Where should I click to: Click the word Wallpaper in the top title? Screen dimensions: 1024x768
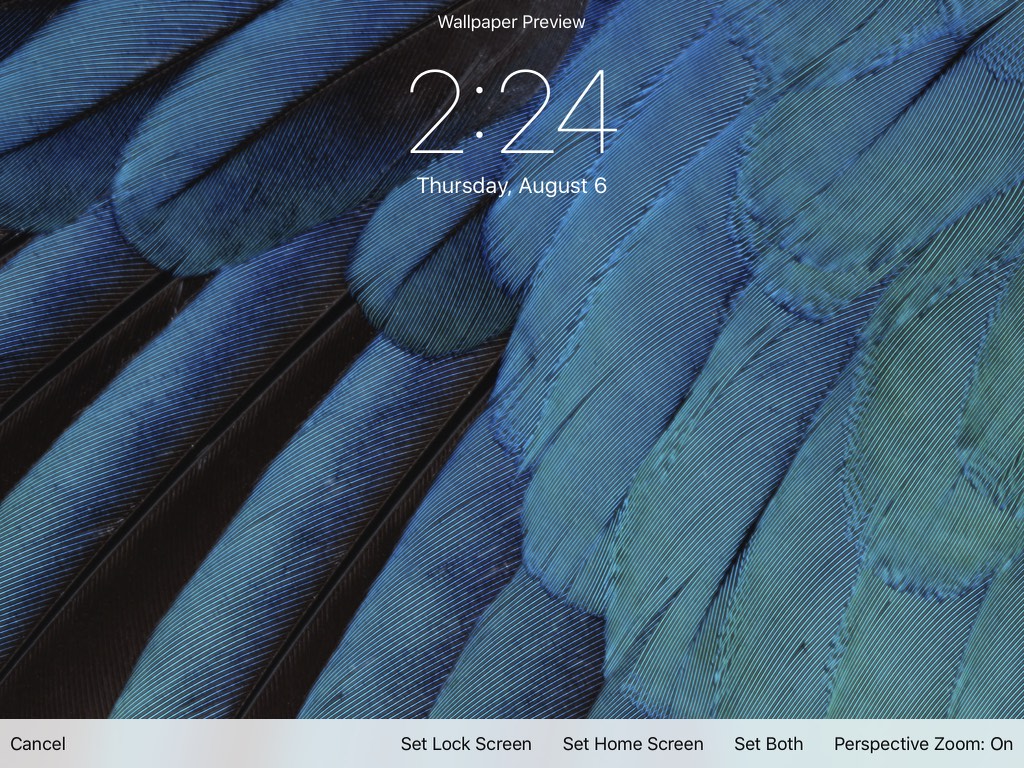pyautogui.click(x=475, y=22)
